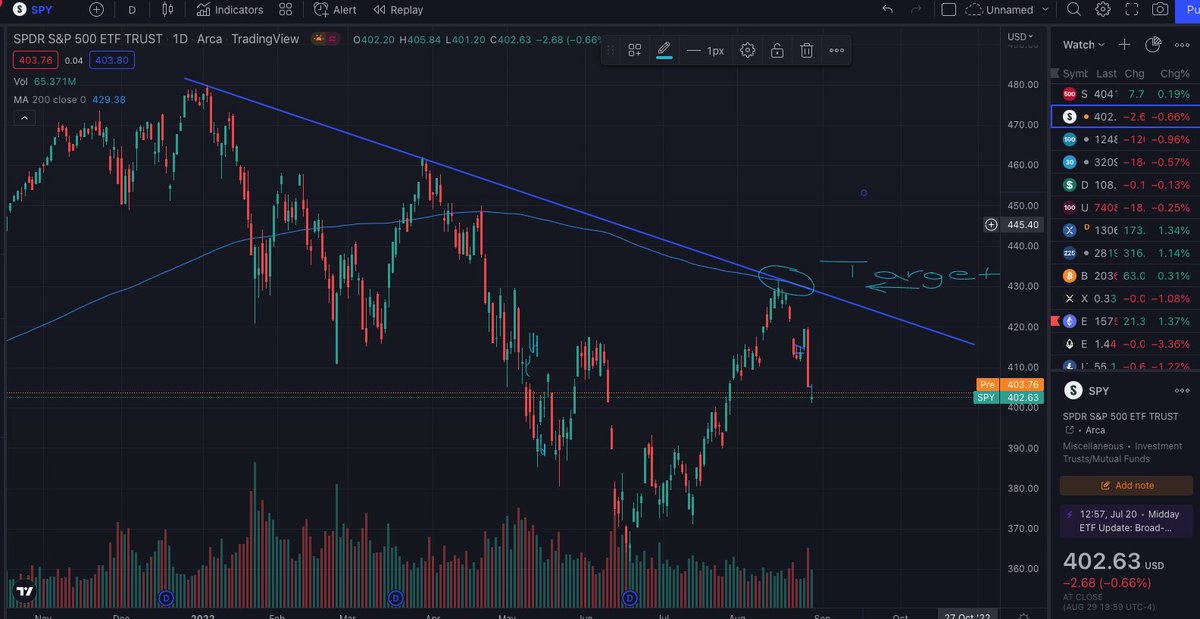
Task: Select the MA 200 close indicator legend
Action: coord(69,100)
